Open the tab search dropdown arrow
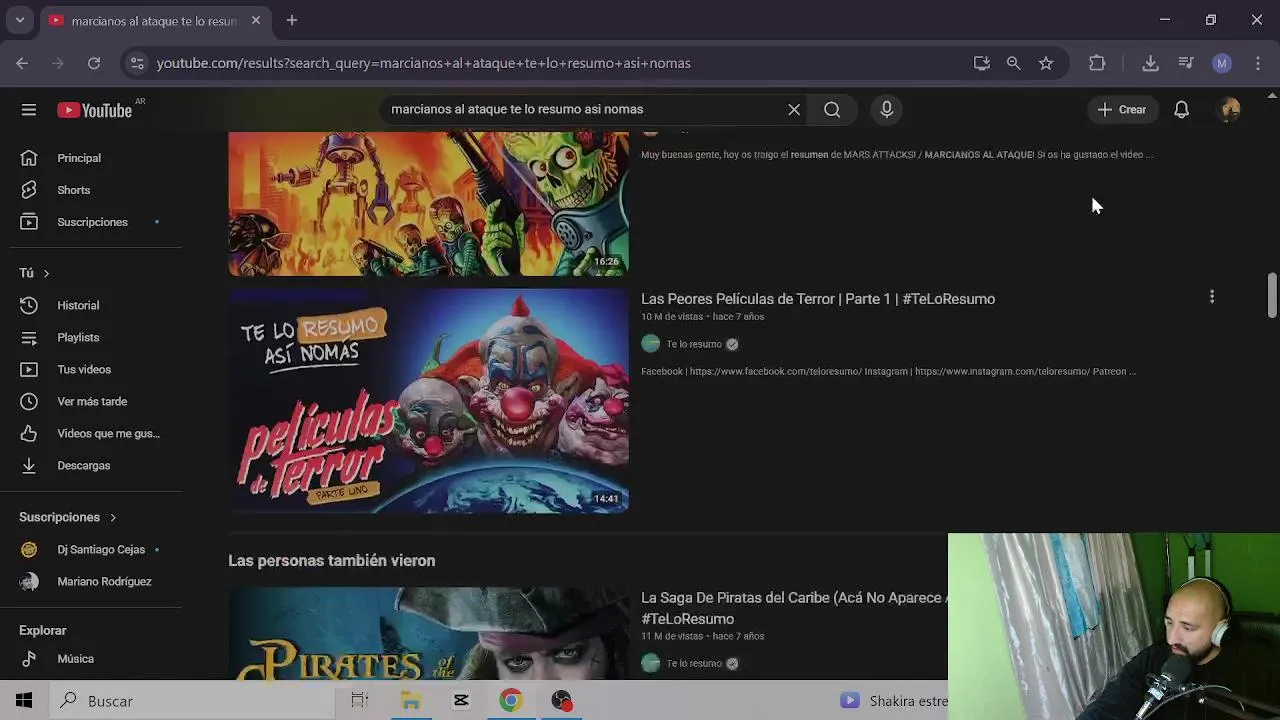The height and width of the screenshot is (720, 1280). coord(20,20)
